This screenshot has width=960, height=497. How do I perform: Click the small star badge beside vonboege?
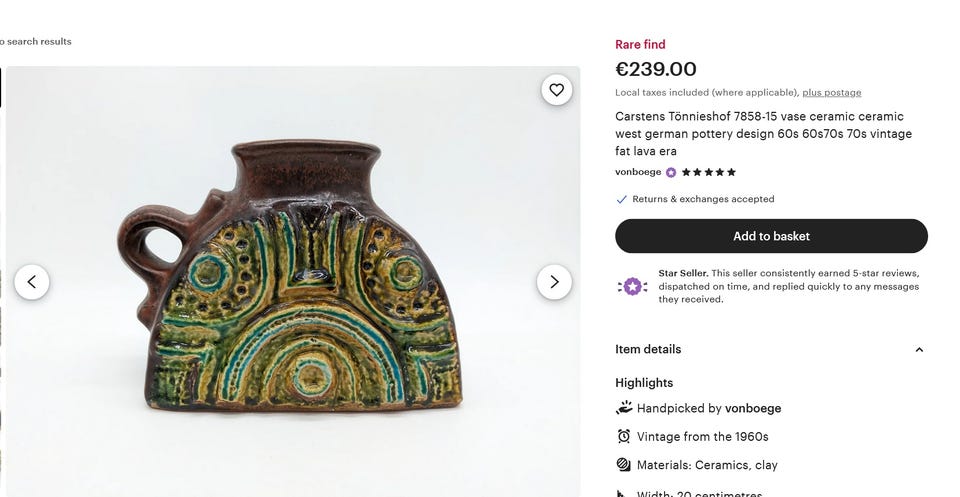(671, 172)
